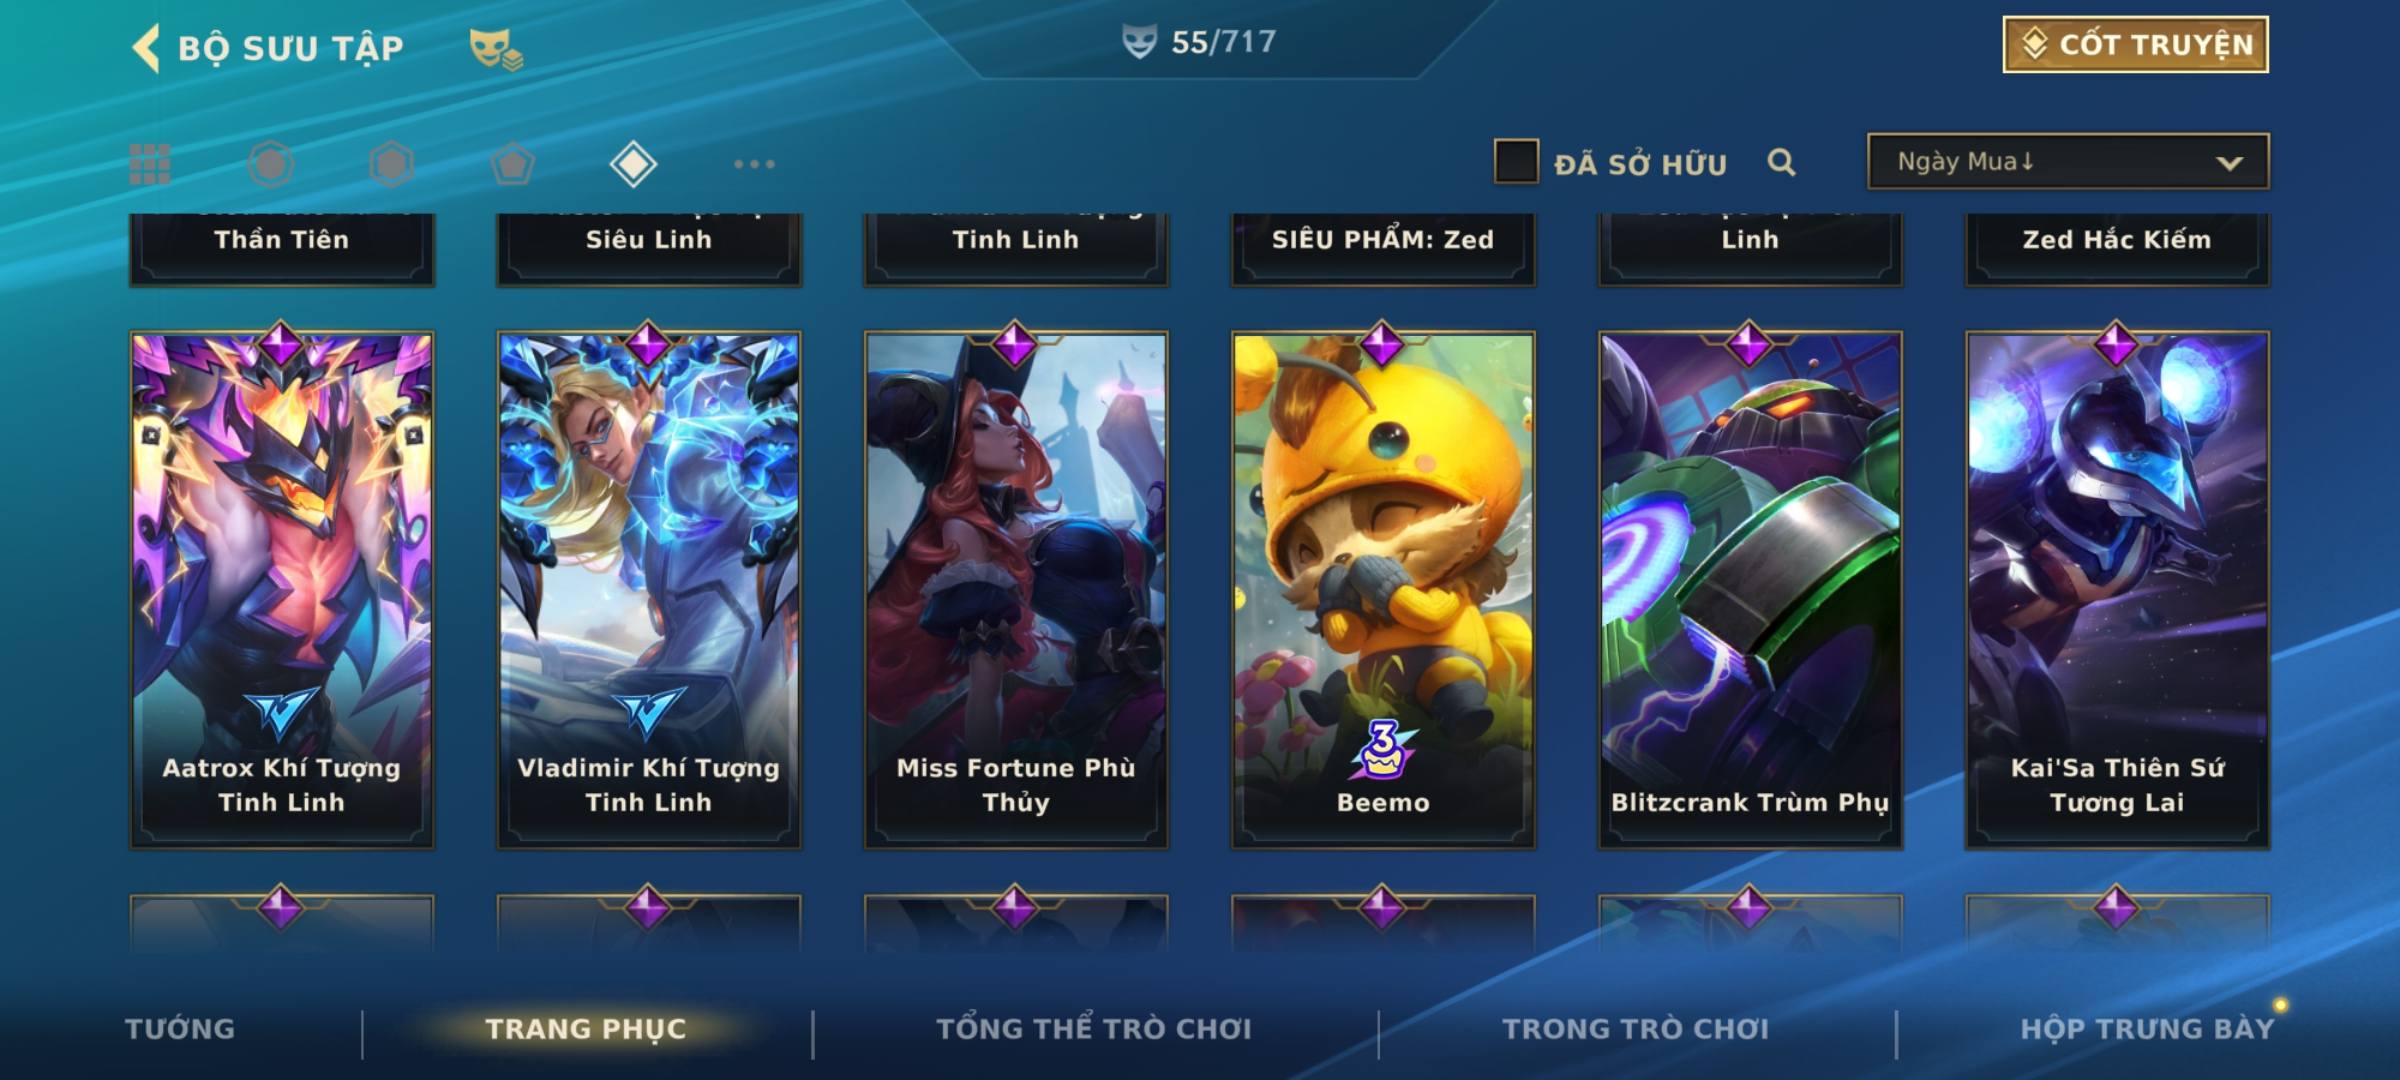The width and height of the screenshot is (2400, 1080).
Task: Tick the Đã Sở Hữu checkbox
Action: 1516,162
